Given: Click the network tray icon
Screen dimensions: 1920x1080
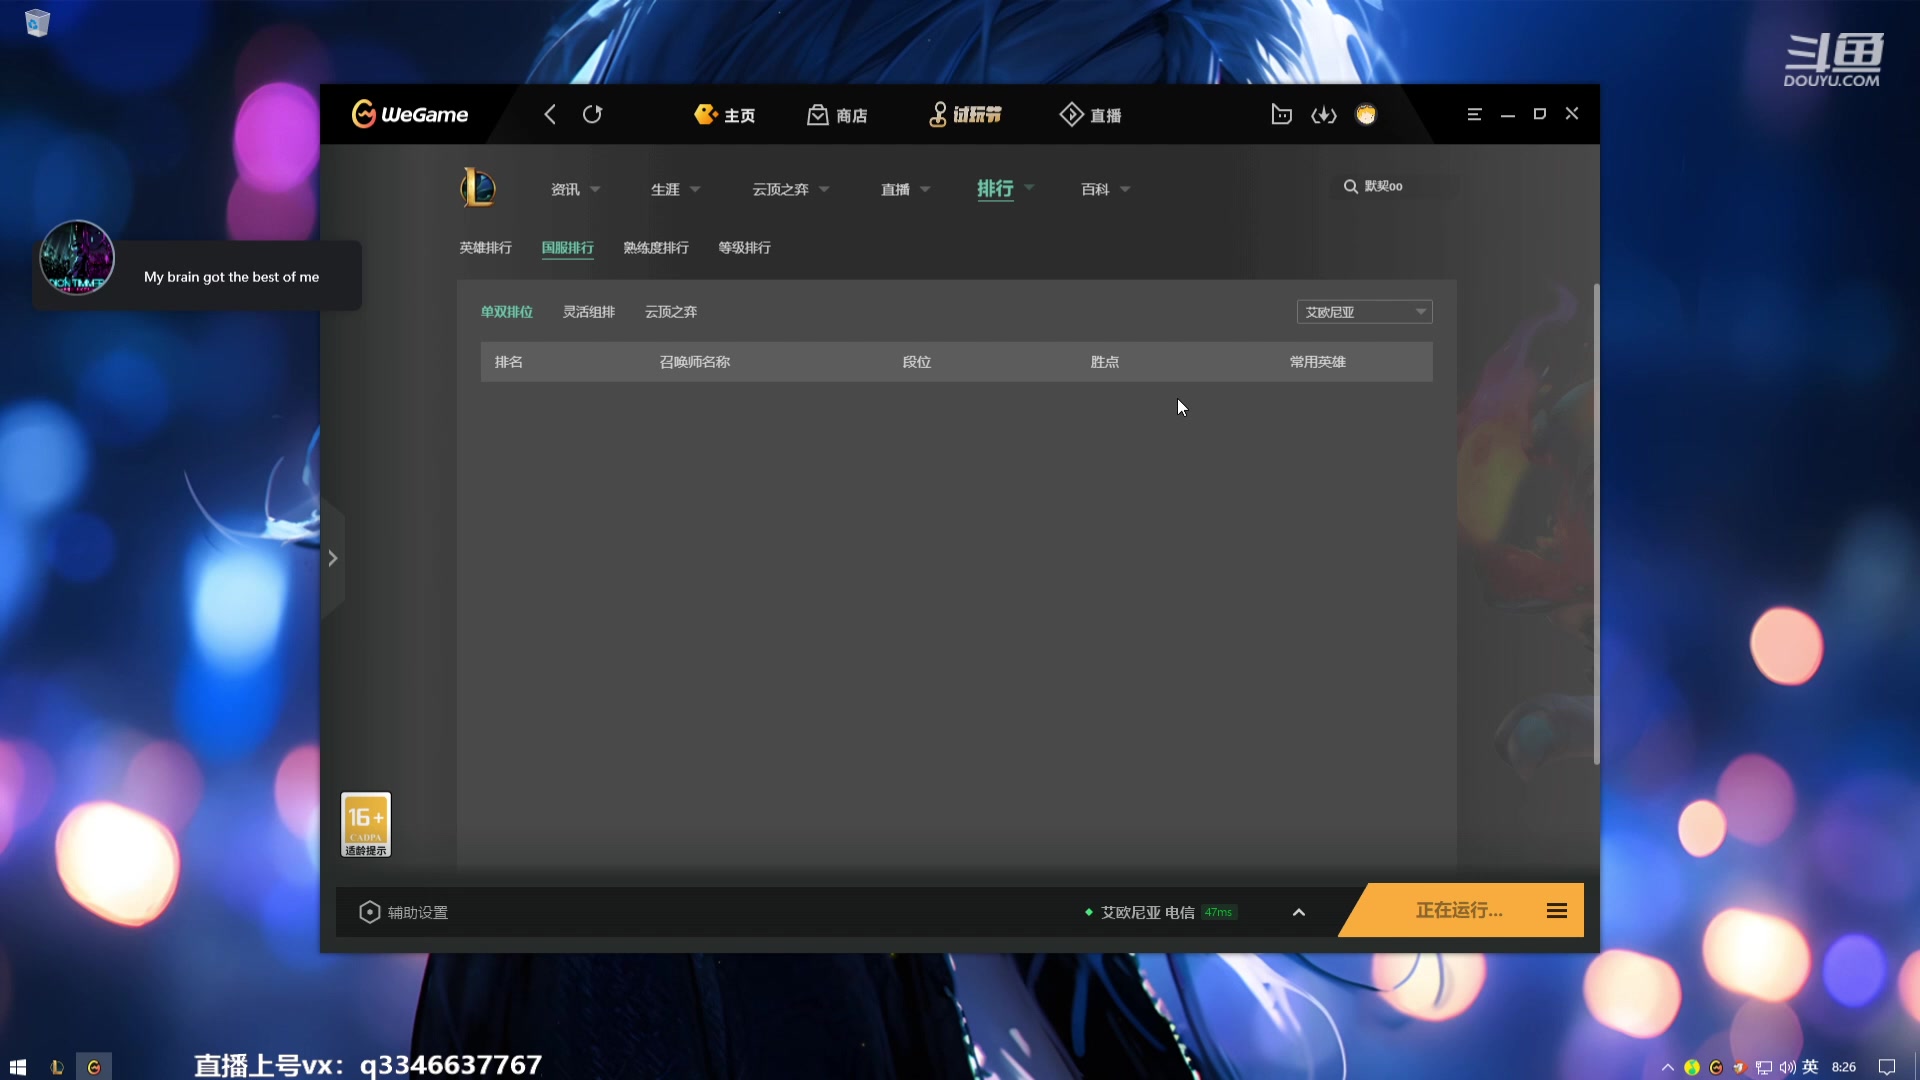Looking at the screenshot, I should 1764,1067.
